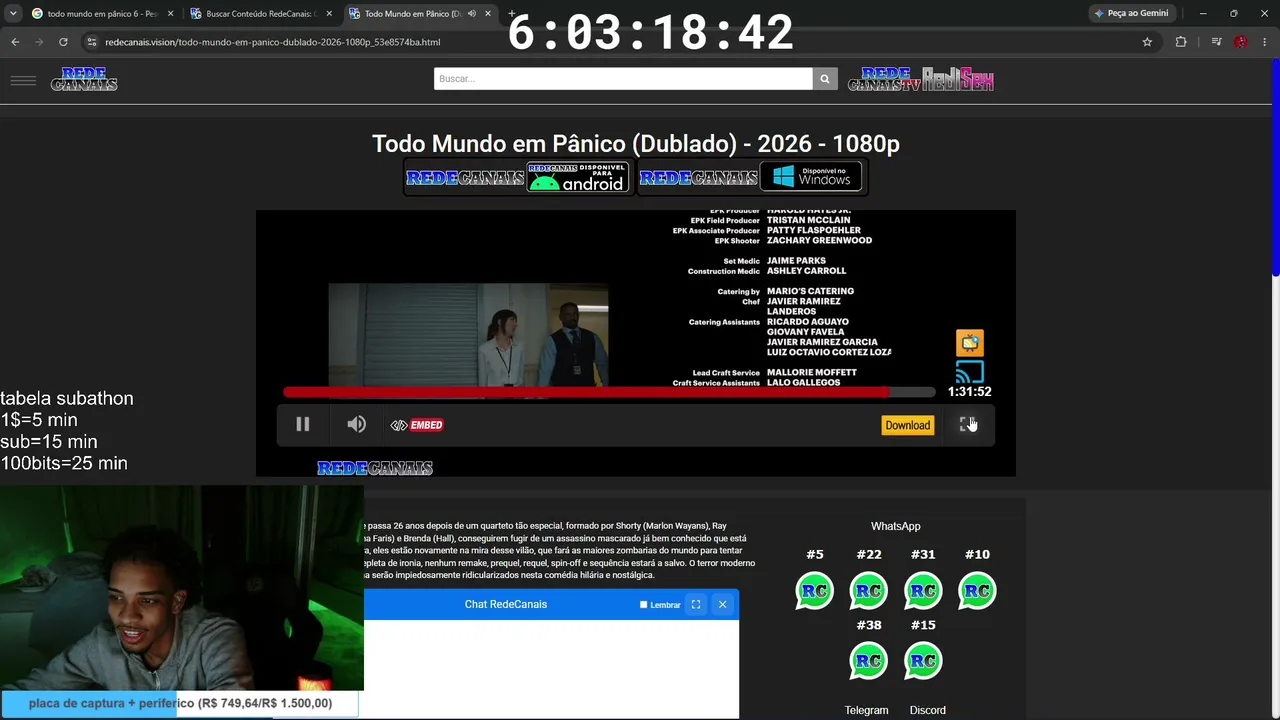Mute the video player volume
The image size is (1280, 720).
(356, 425)
